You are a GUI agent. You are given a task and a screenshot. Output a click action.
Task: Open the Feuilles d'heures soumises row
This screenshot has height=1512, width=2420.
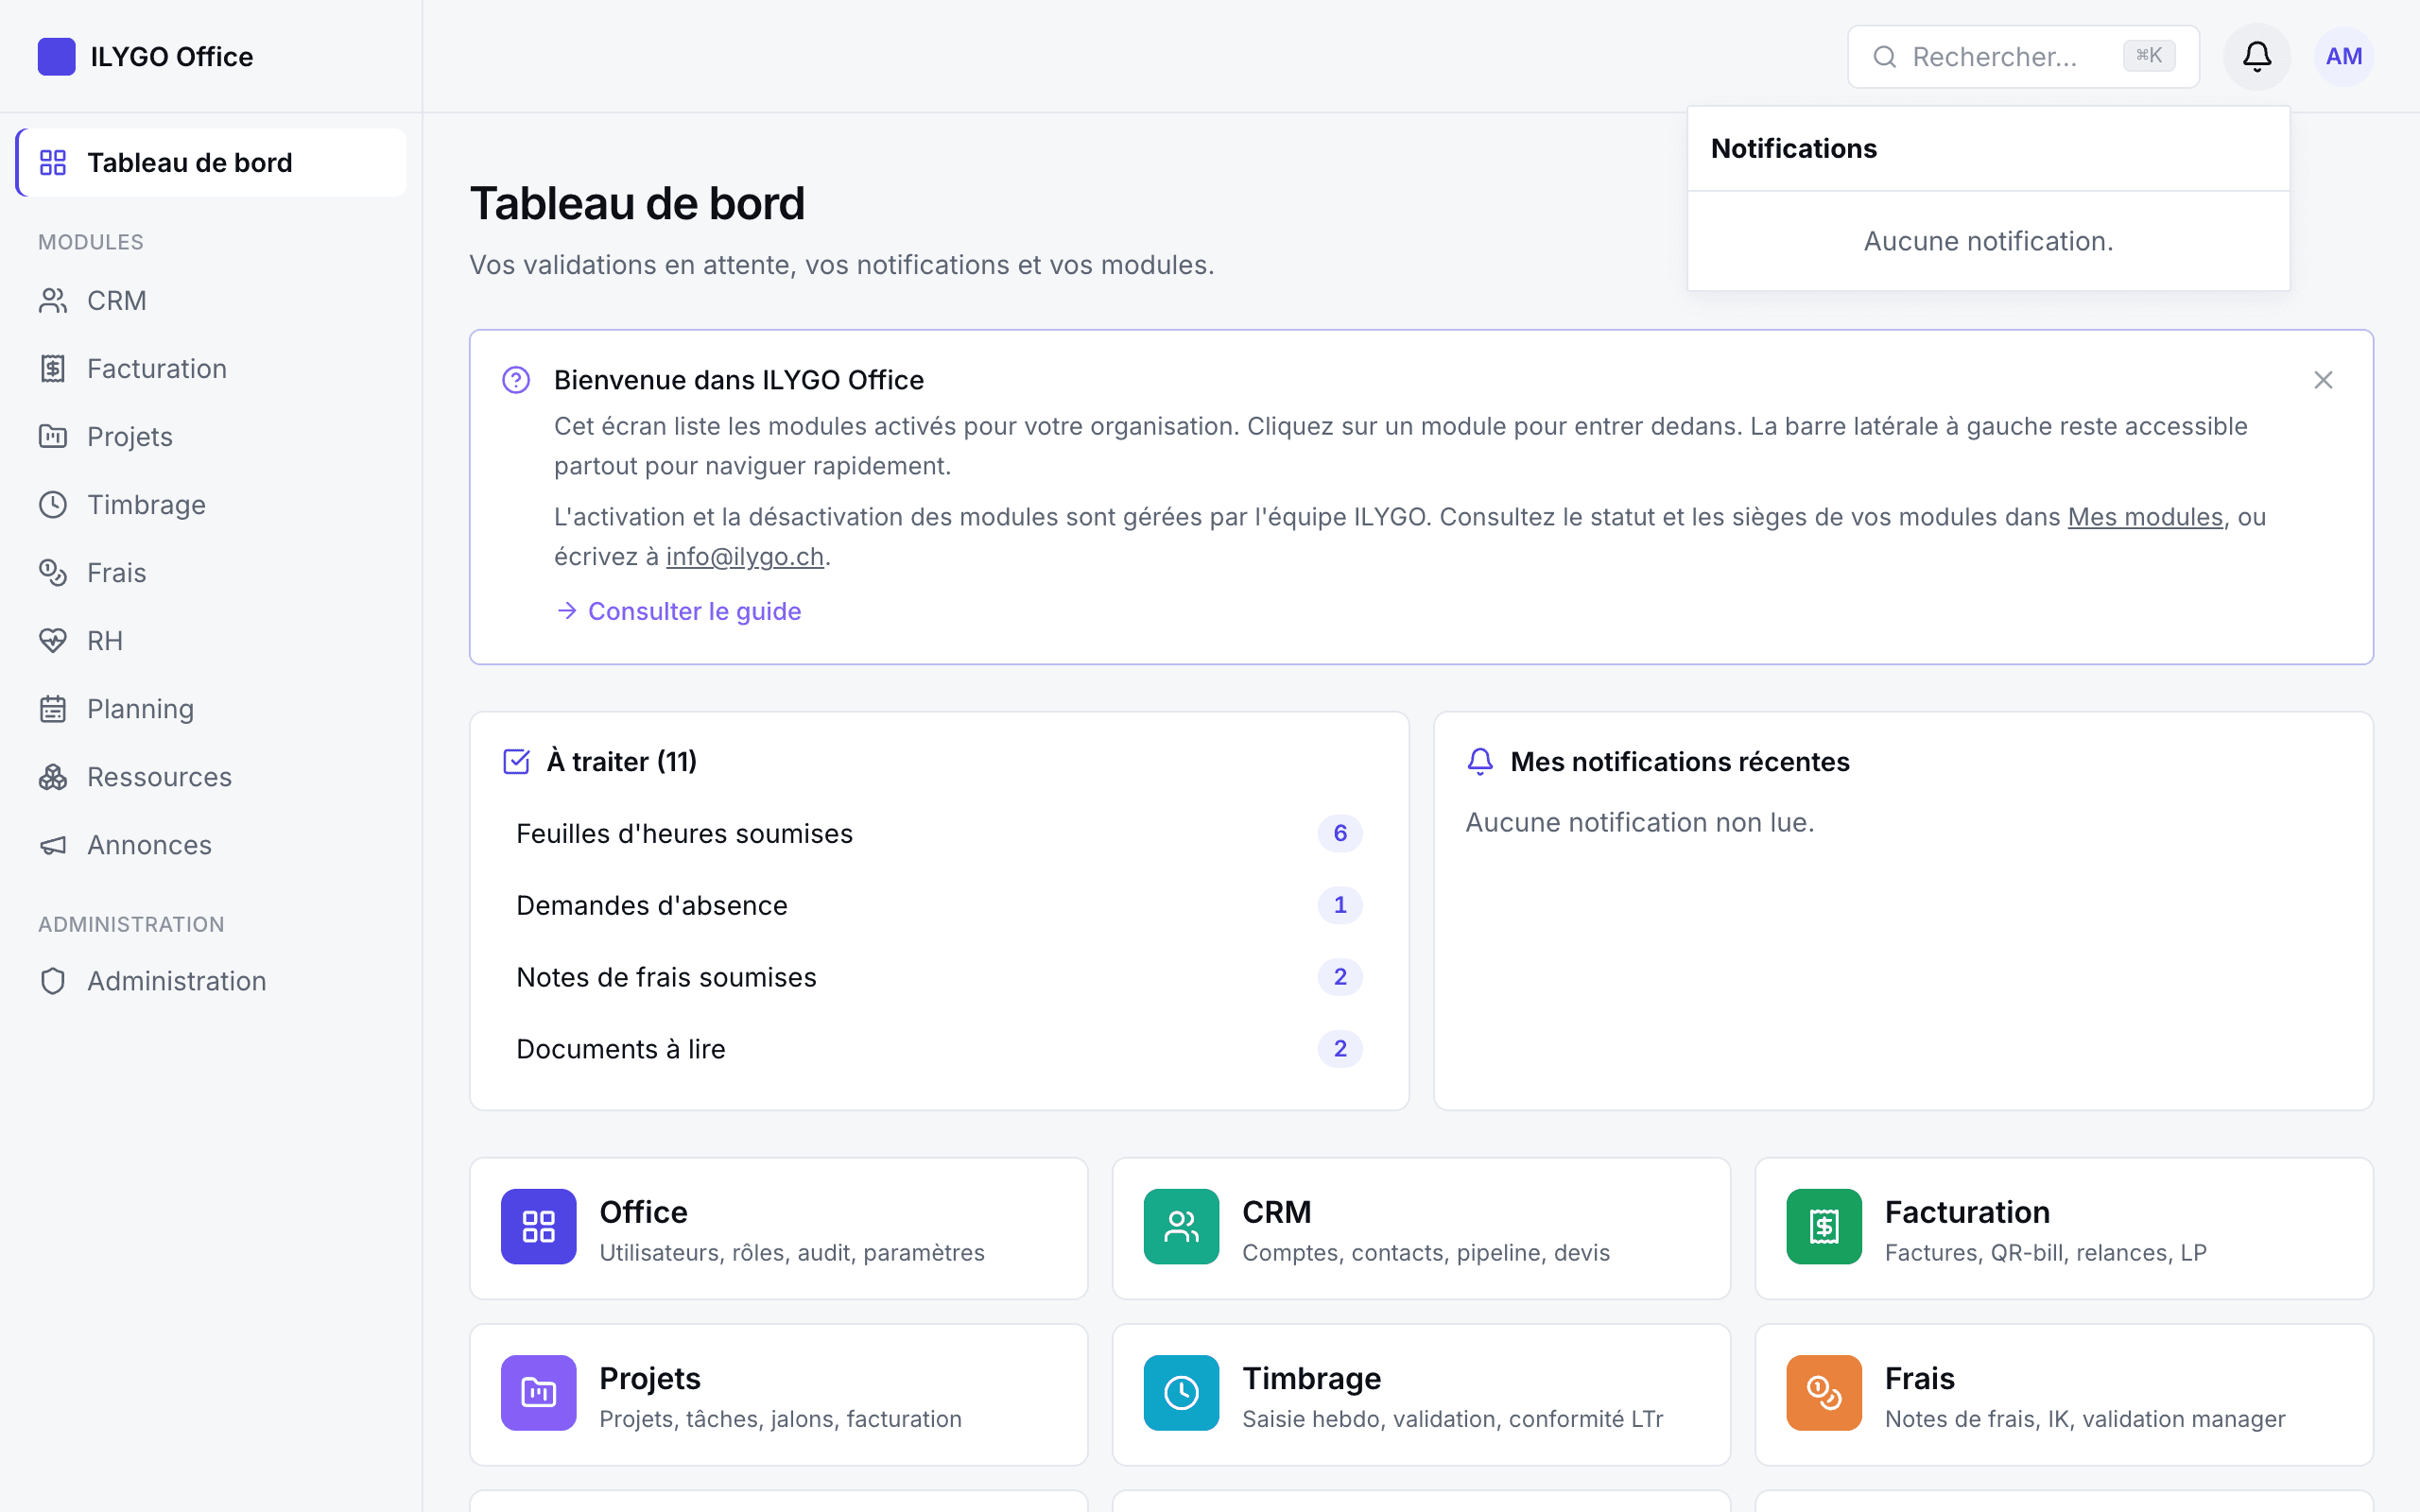[x=939, y=834]
